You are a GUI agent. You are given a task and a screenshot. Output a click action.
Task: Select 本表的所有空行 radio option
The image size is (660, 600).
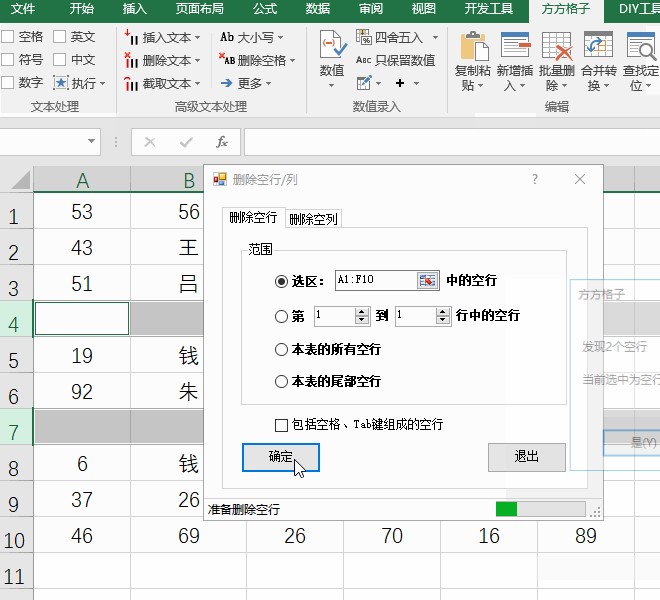(x=281, y=349)
